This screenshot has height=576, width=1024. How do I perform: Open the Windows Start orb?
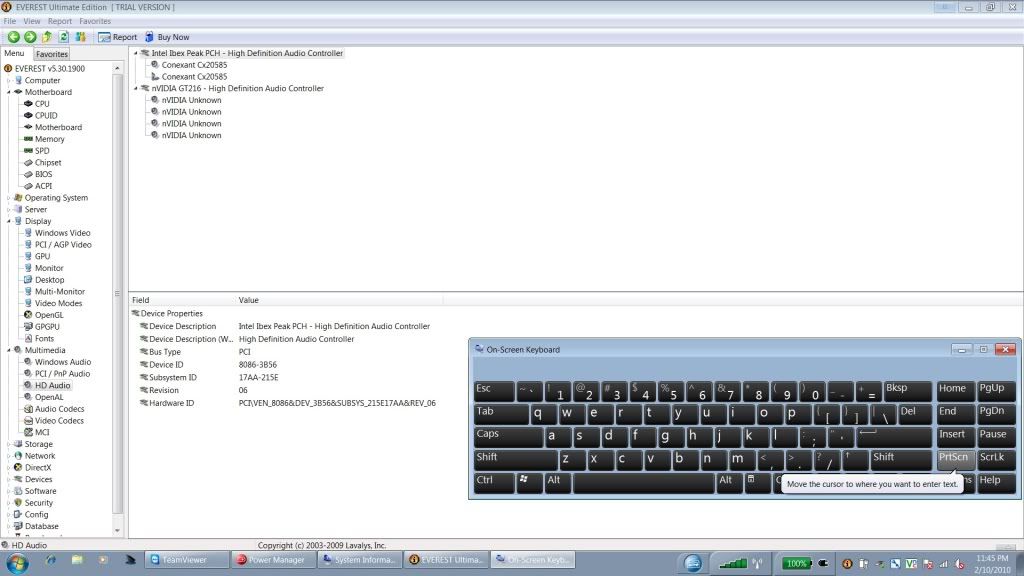pos(17,562)
